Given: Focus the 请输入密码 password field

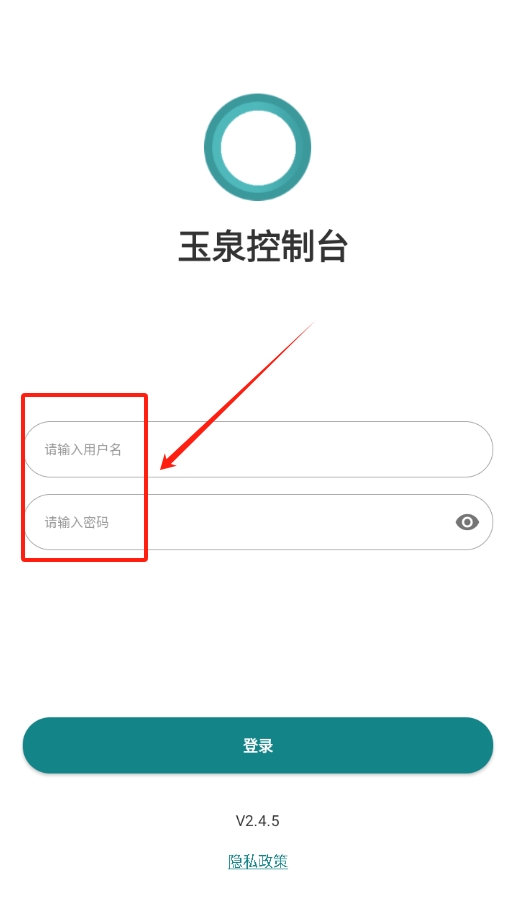Looking at the screenshot, I should click(258, 522).
